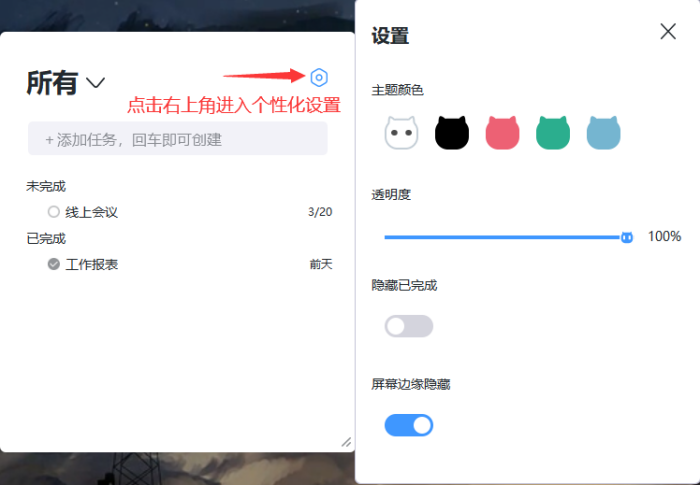The image size is (700, 485).
Task: Click the 添加任务 input field
Action: click(x=178, y=139)
